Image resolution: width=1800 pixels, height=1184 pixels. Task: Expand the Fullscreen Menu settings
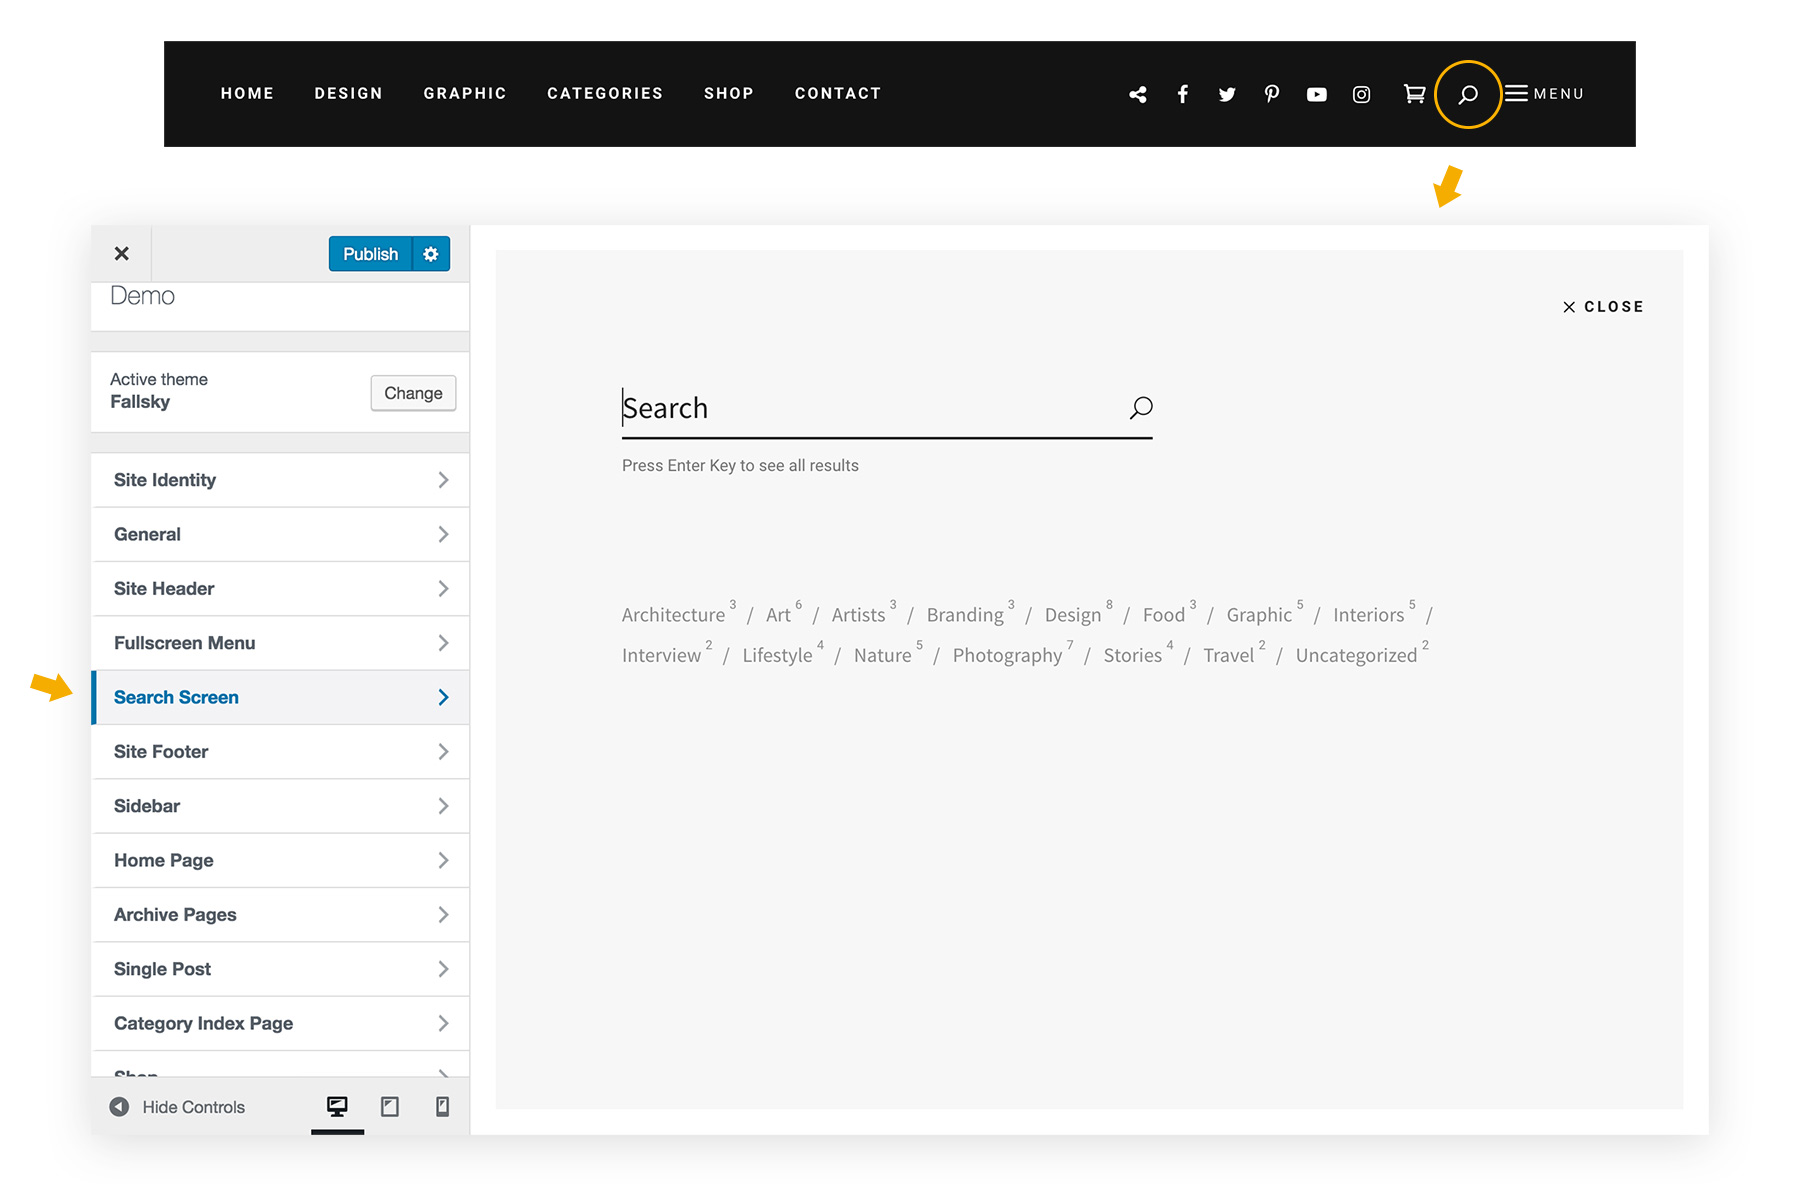coord(280,643)
